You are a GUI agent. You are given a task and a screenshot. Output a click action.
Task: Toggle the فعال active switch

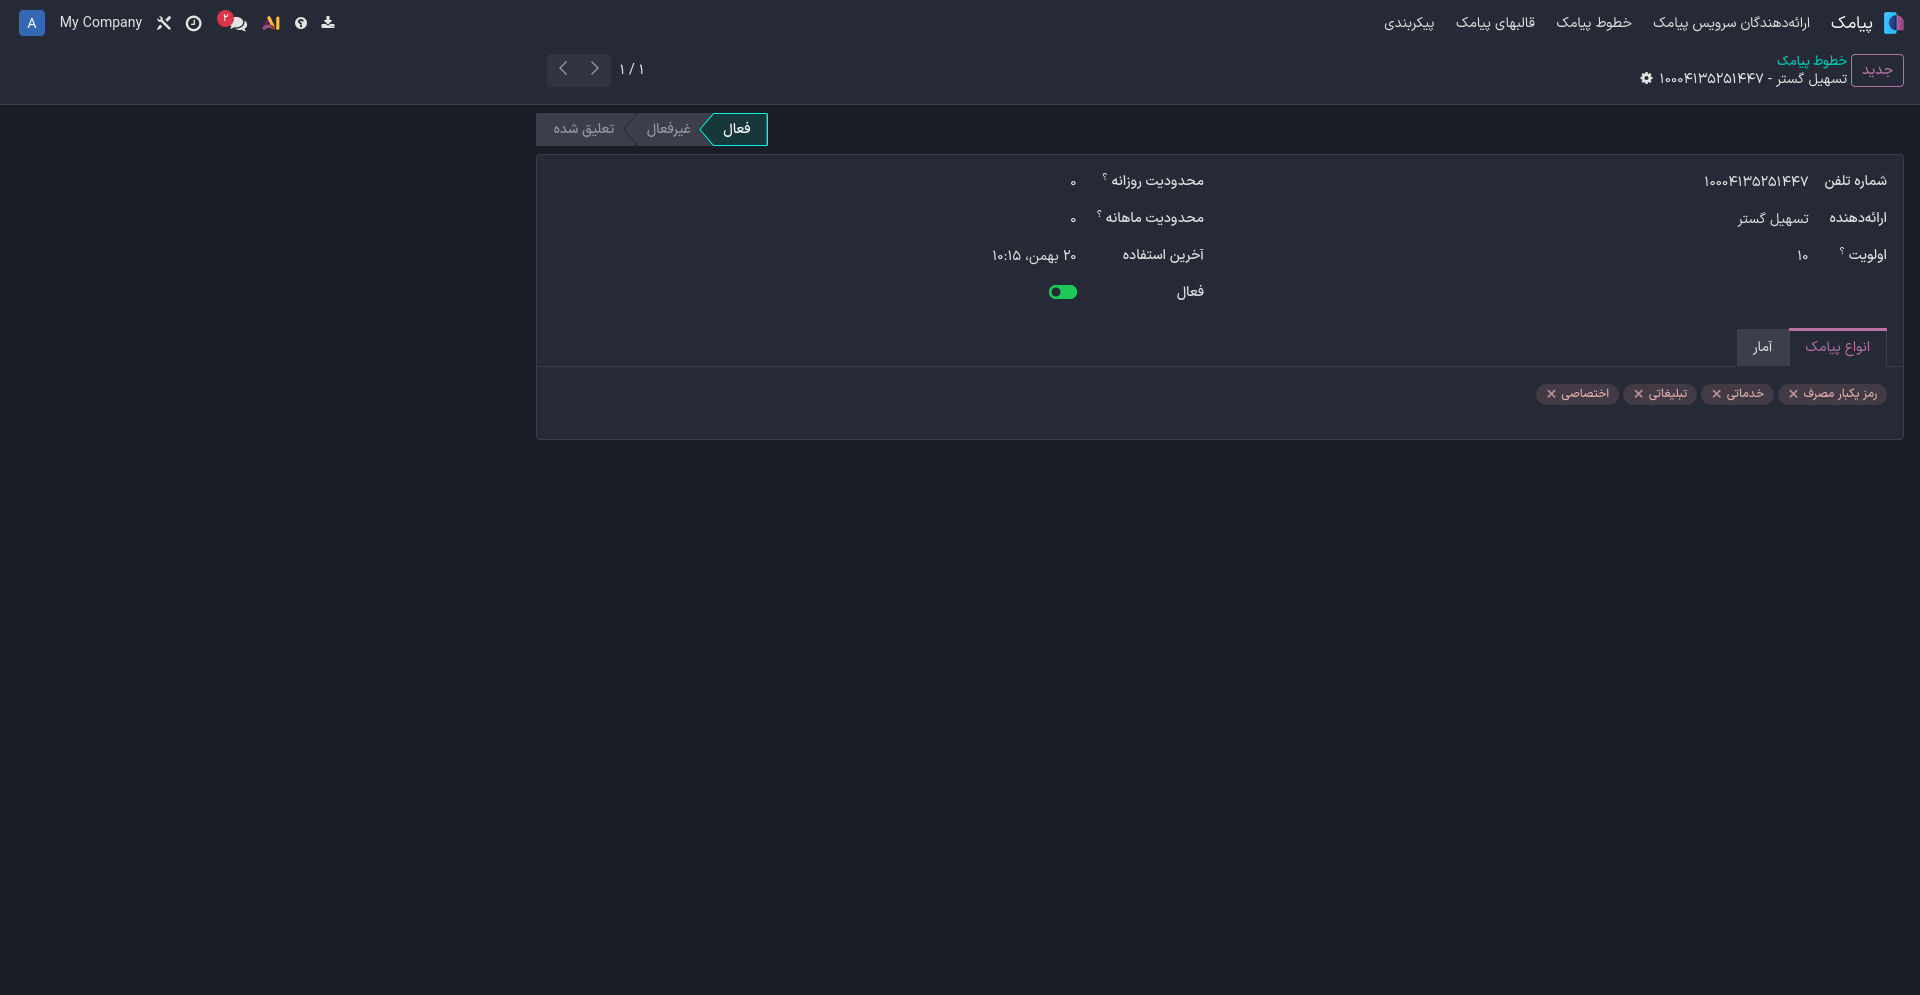1062,292
